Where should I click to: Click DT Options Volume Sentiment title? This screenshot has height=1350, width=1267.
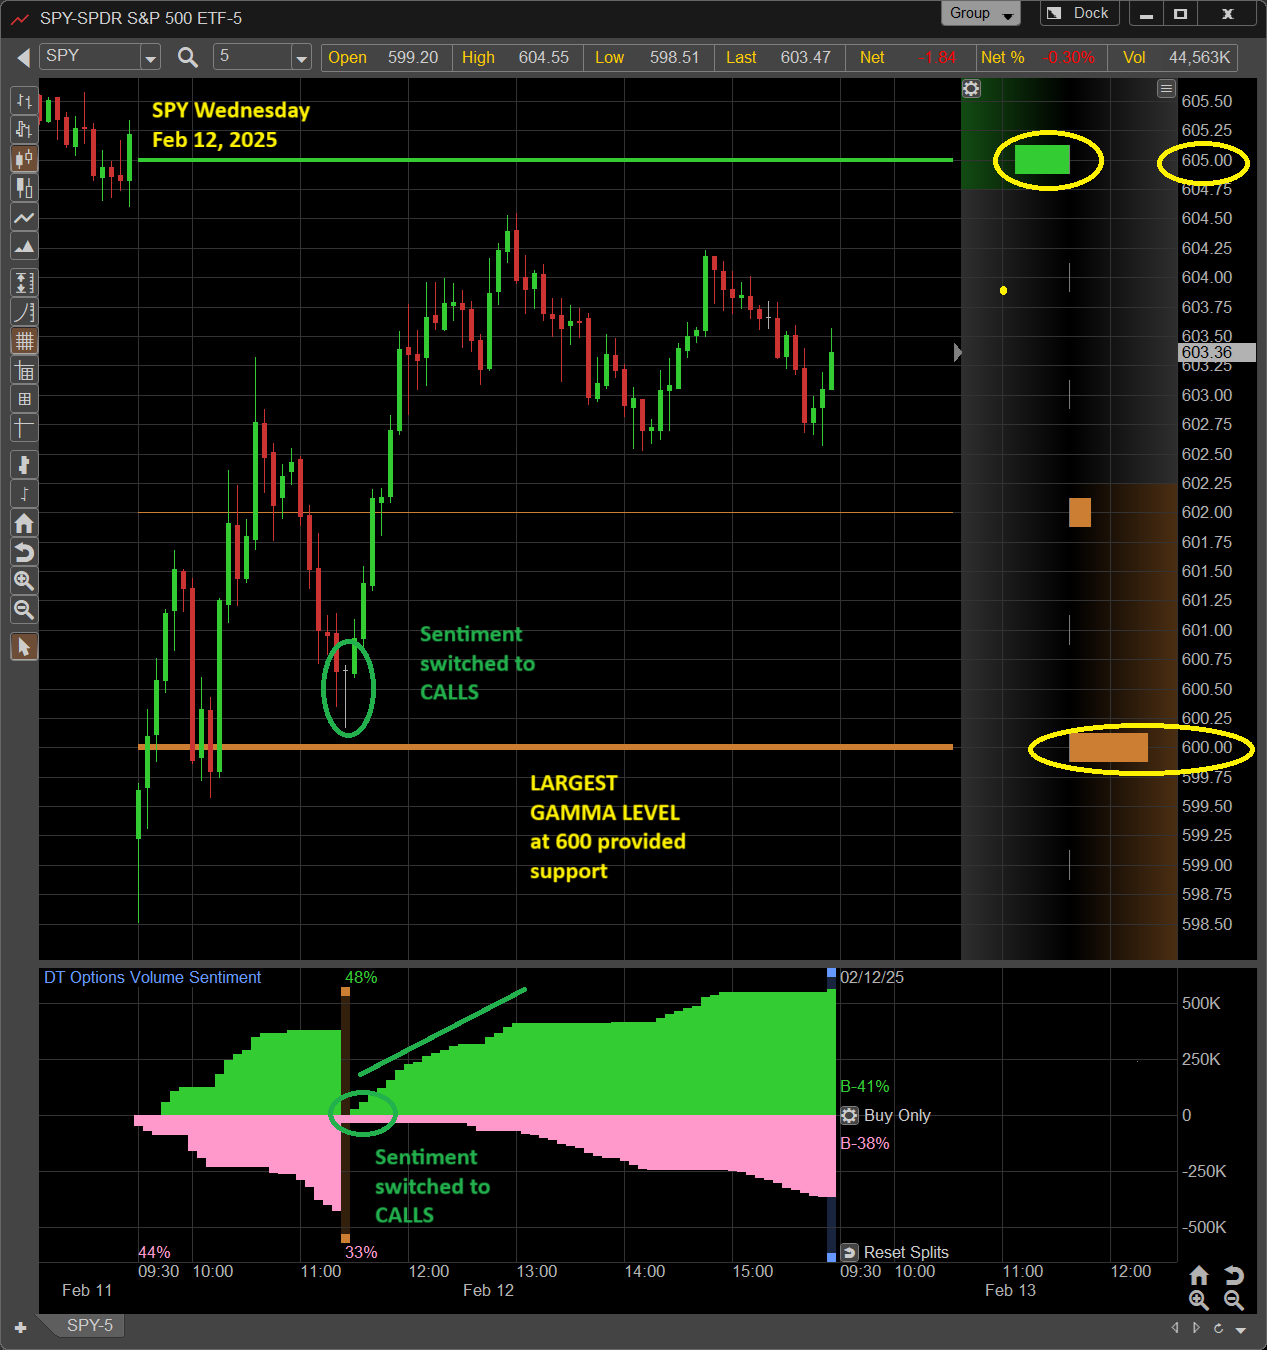click(152, 977)
